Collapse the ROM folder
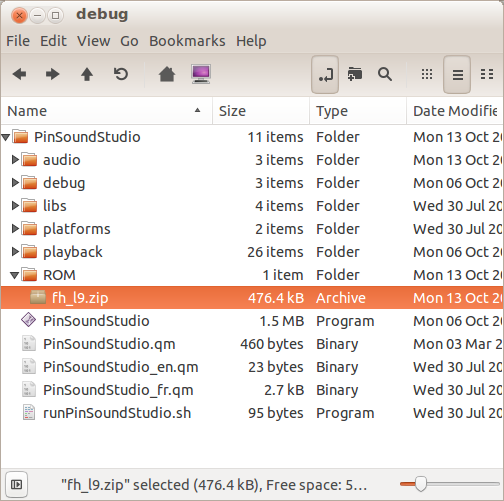The image size is (504, 501). point(14,275)
